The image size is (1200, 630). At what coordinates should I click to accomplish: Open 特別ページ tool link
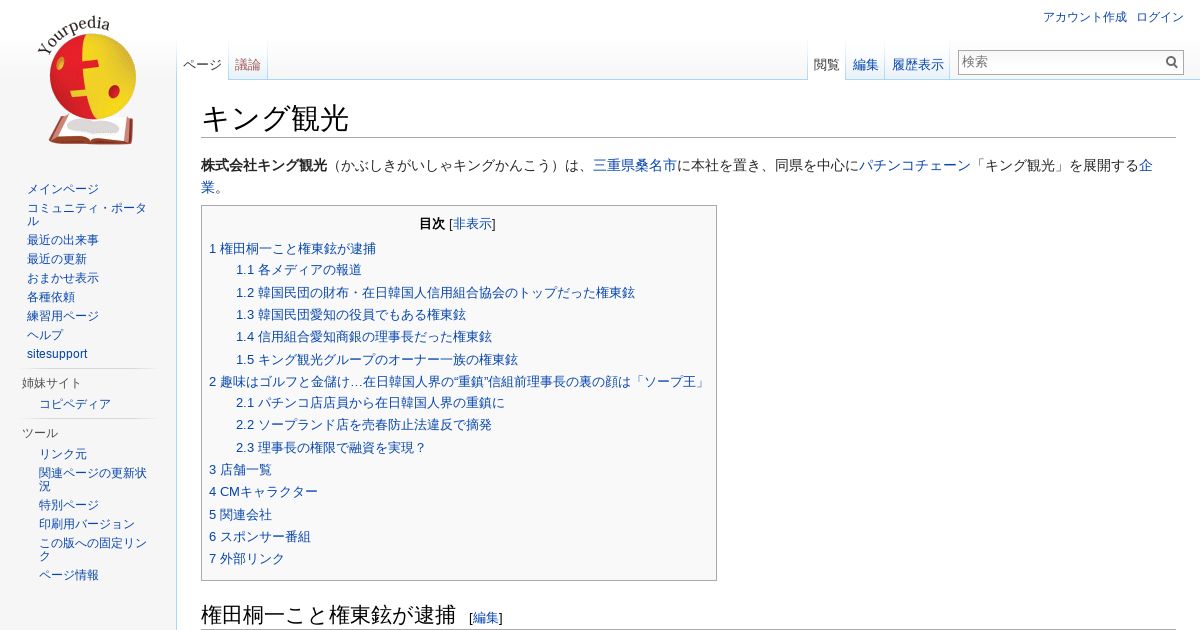pos(69,505)
